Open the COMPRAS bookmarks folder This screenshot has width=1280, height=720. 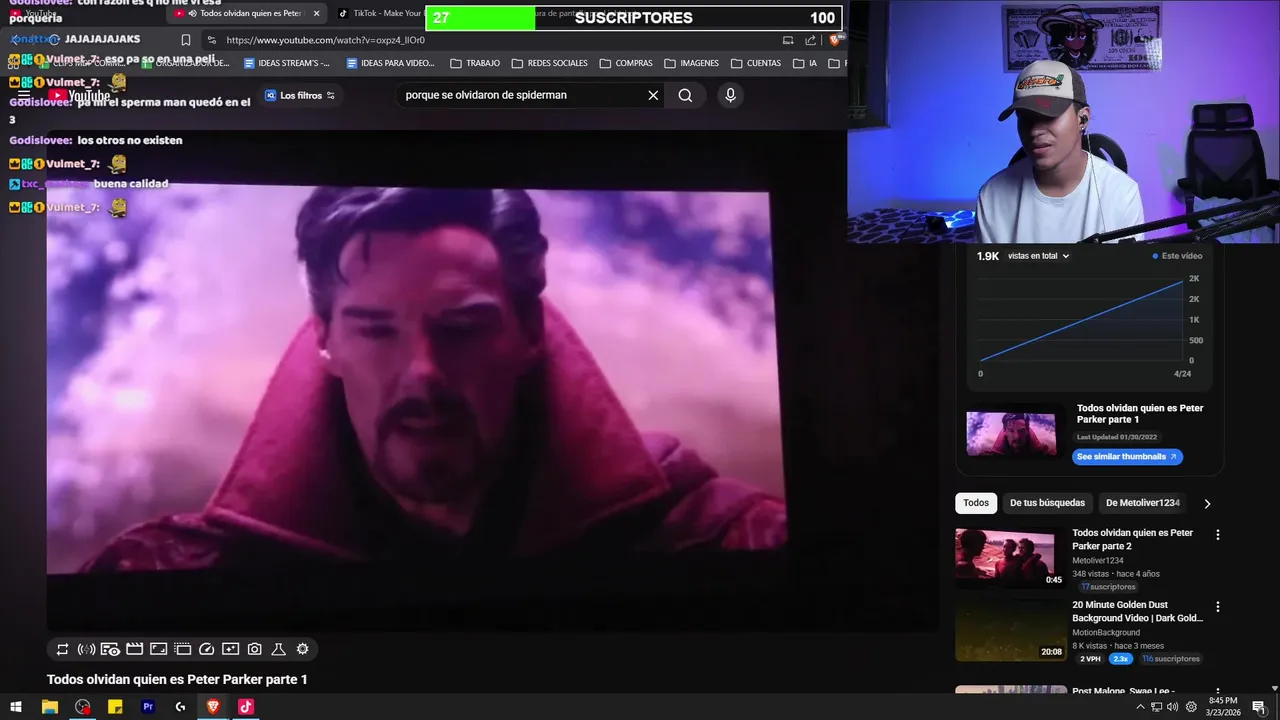[626, 63]
